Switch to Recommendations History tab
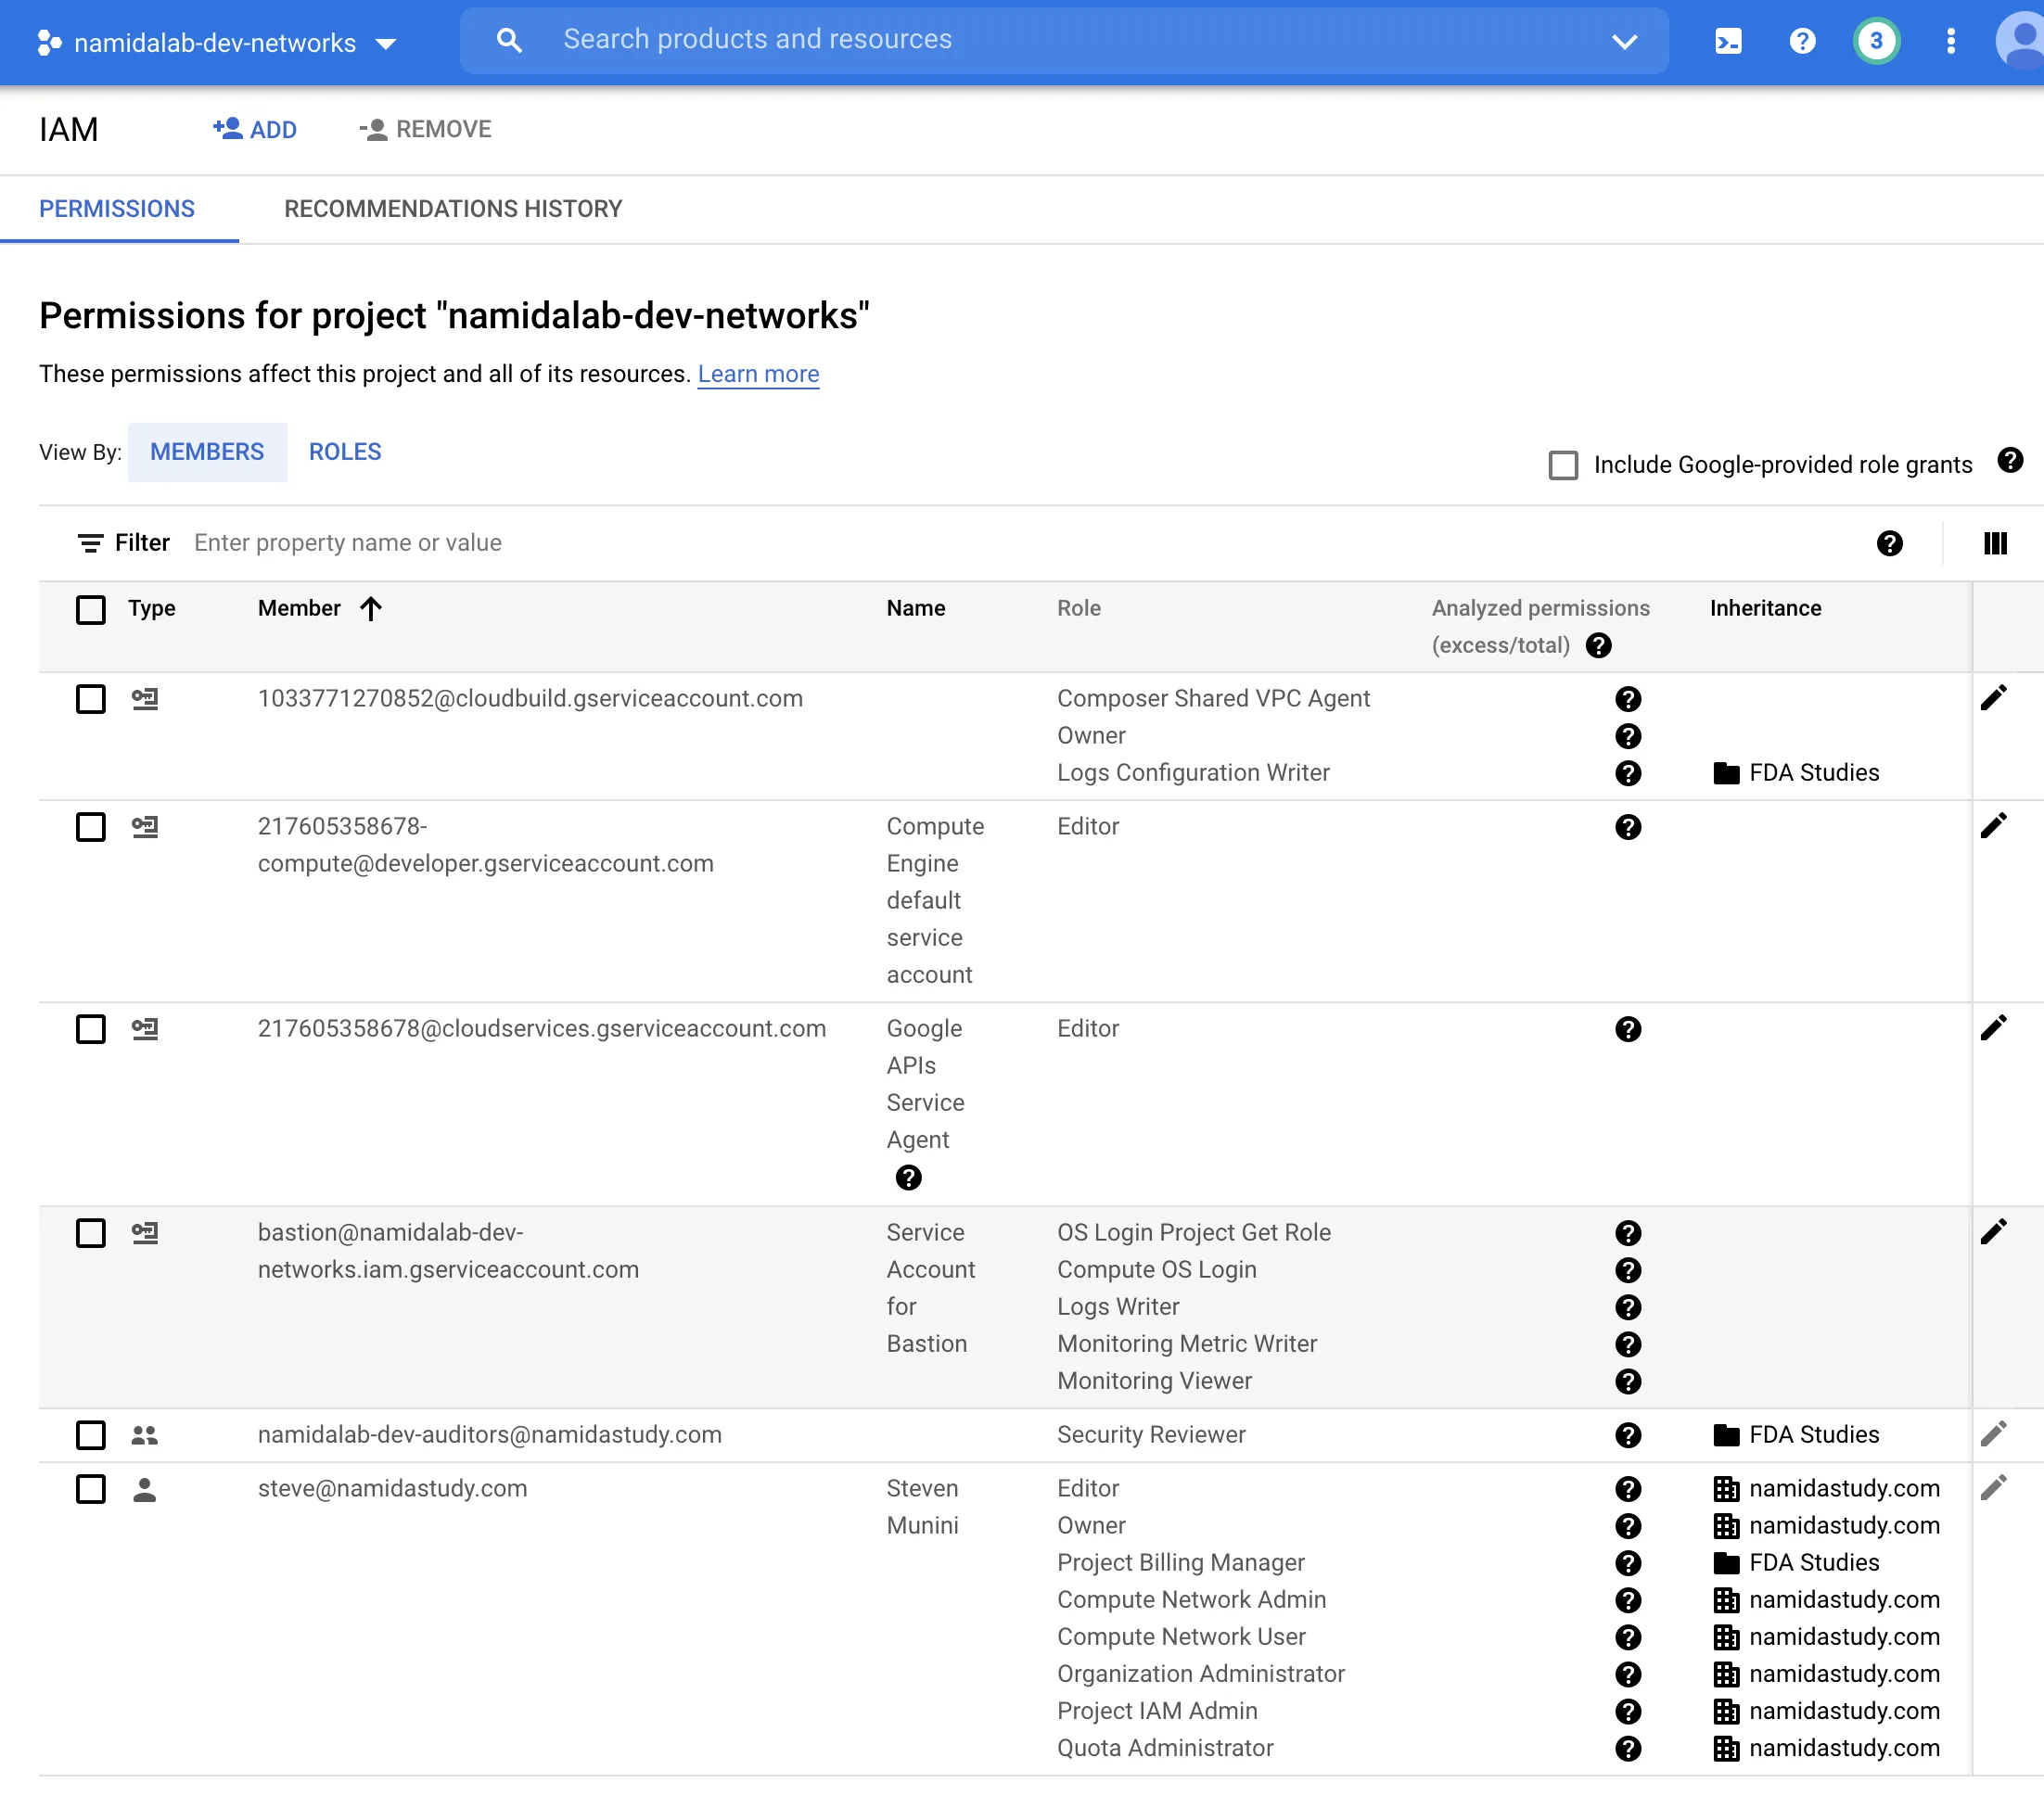 coord(453,209)
